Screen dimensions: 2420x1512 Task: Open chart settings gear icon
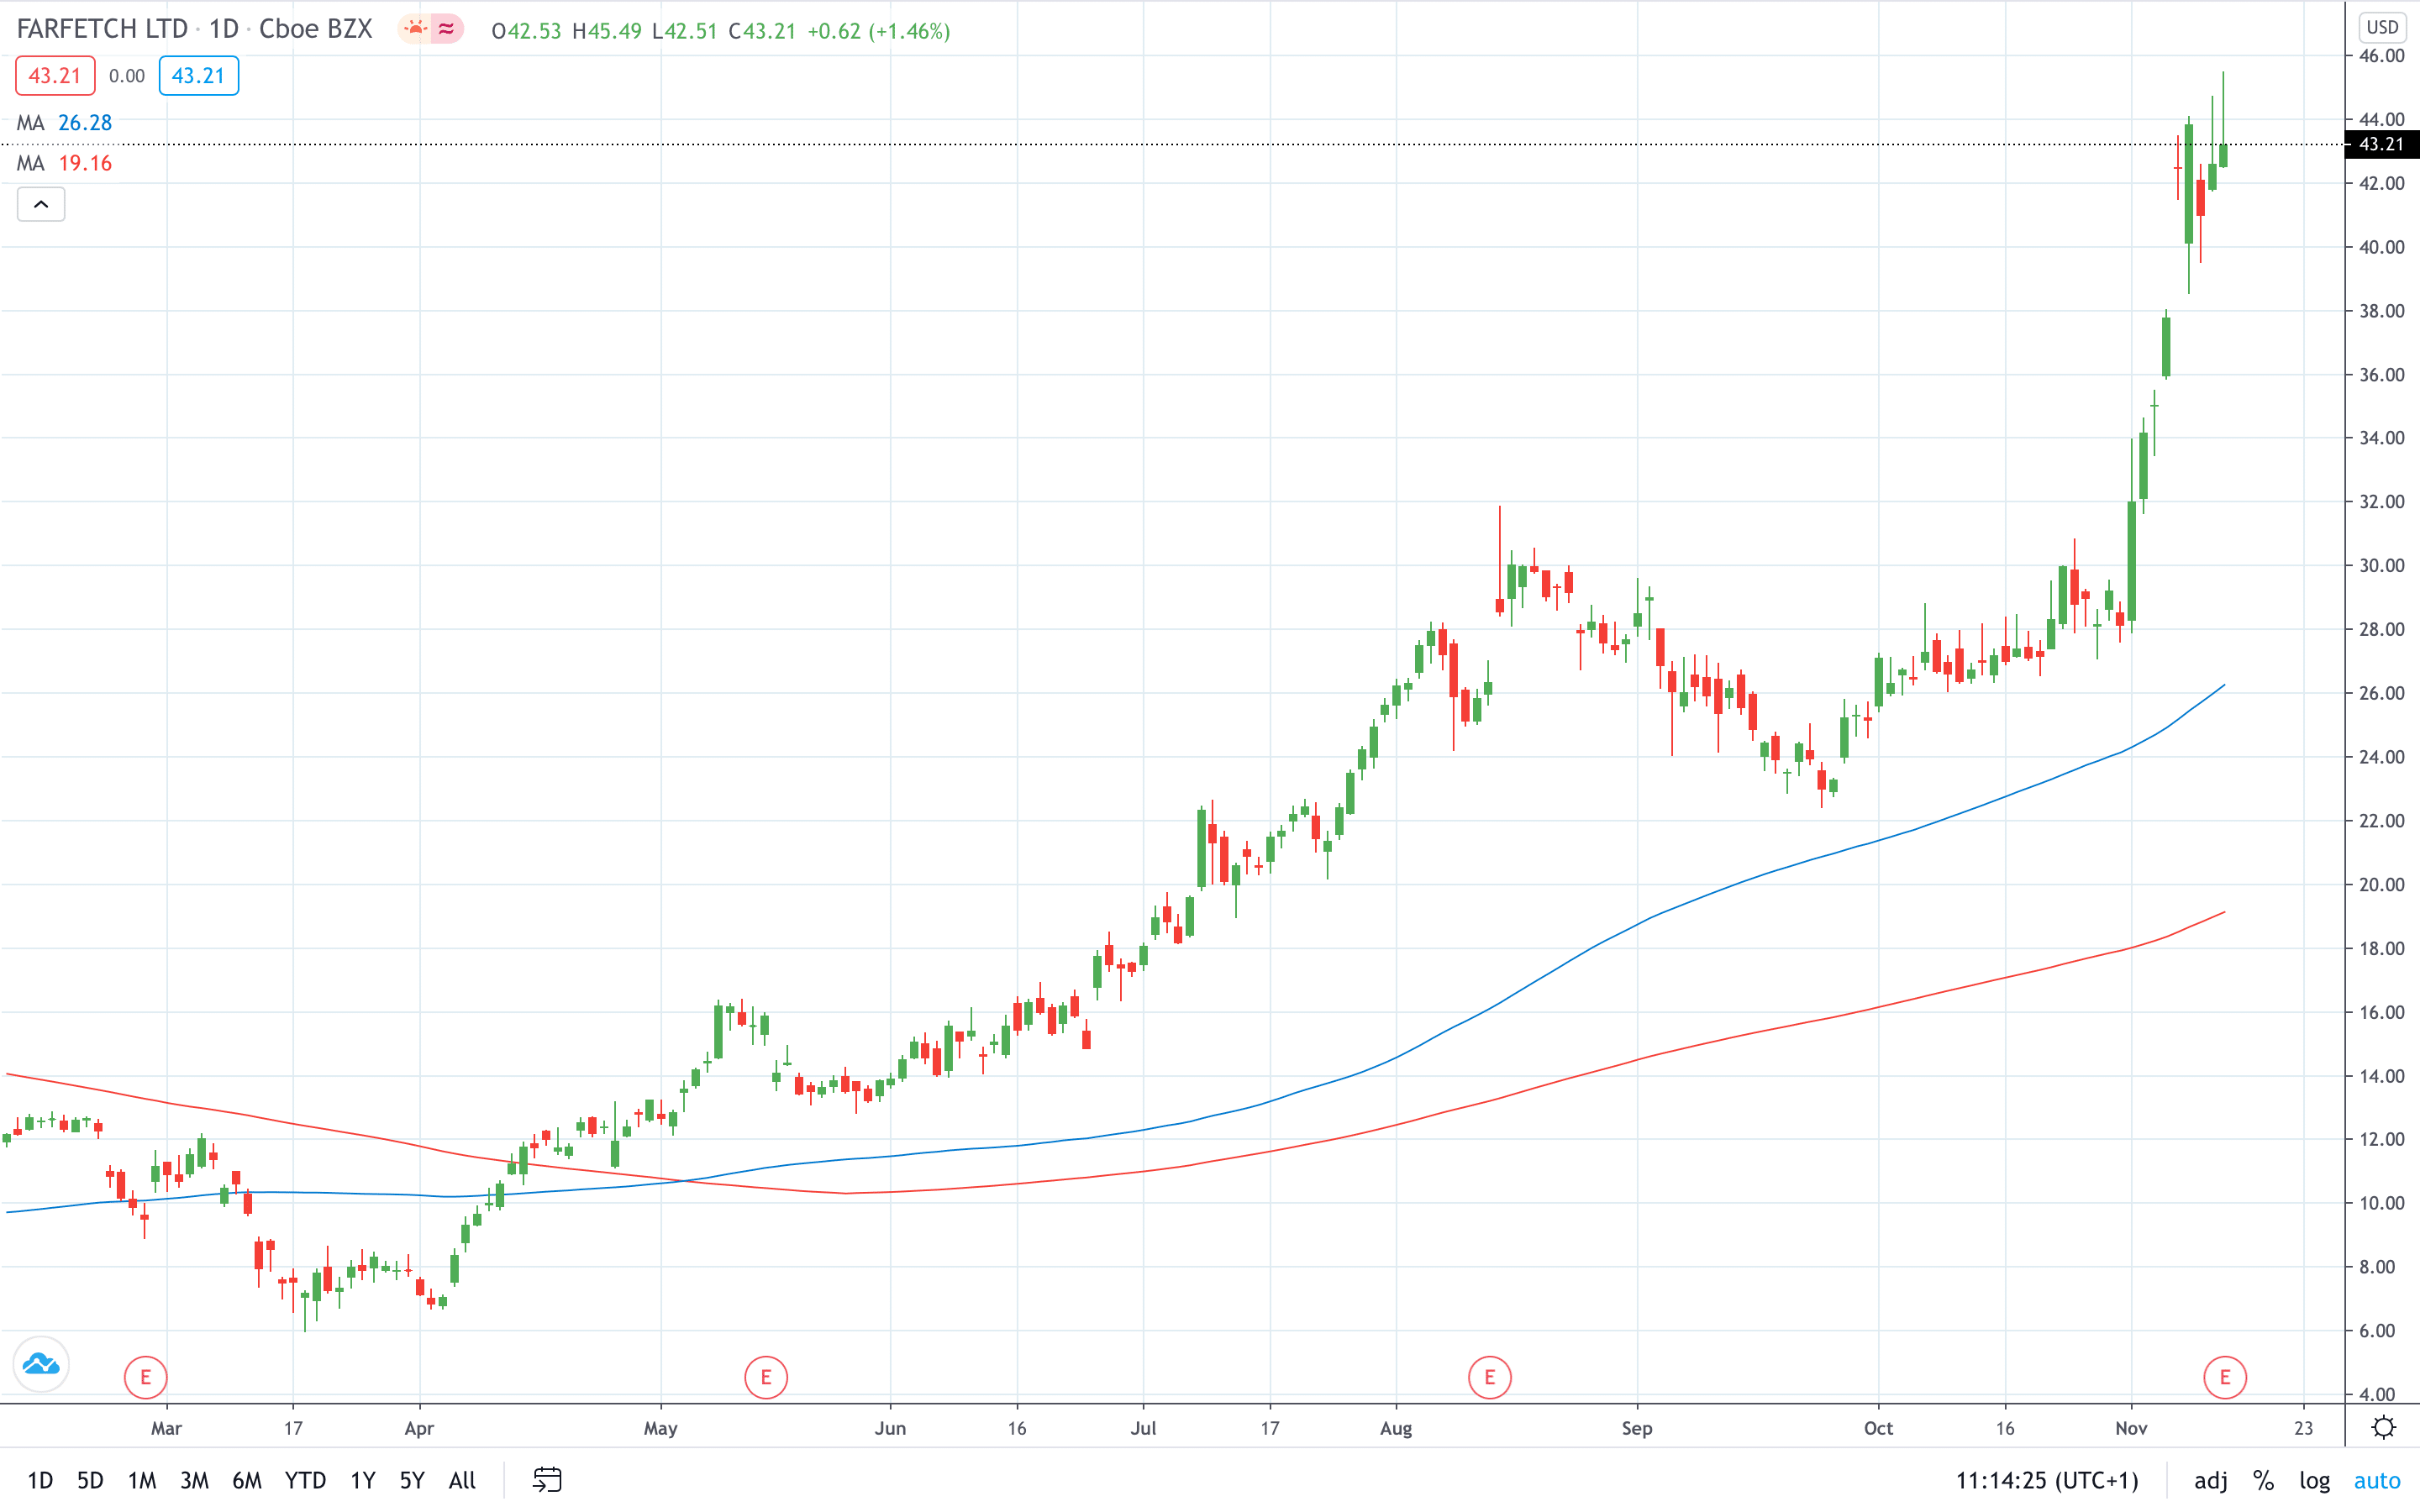click(2384, 1427)
